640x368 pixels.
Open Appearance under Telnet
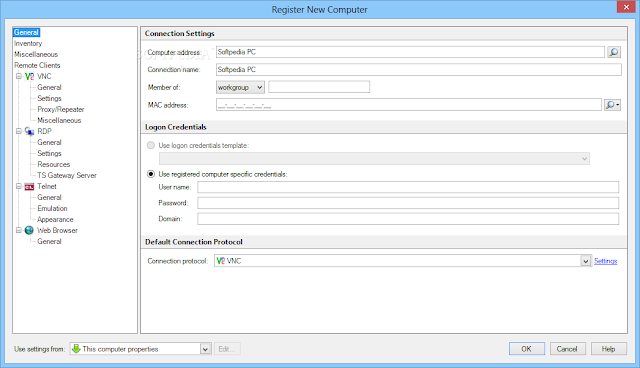pos(55,219)
